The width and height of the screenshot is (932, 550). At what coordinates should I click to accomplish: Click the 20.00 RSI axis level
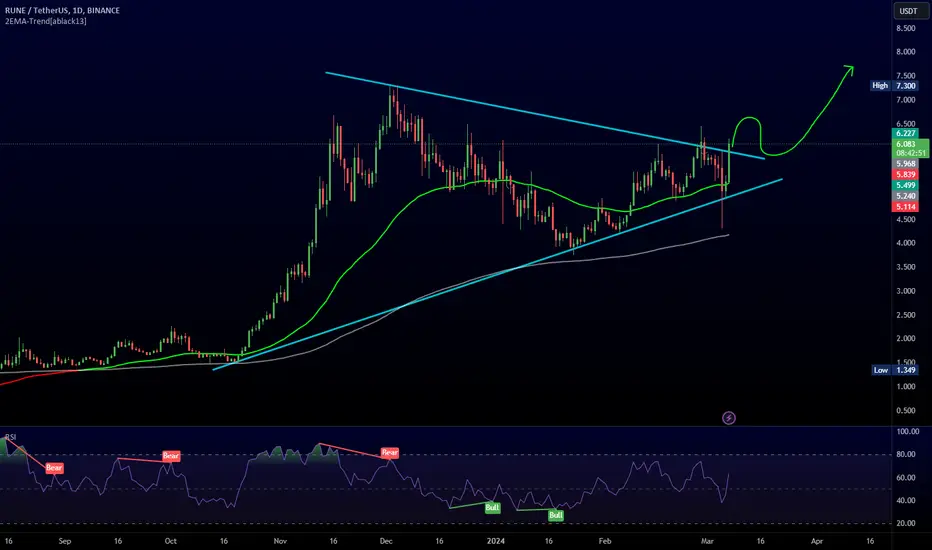click(906, 523)
